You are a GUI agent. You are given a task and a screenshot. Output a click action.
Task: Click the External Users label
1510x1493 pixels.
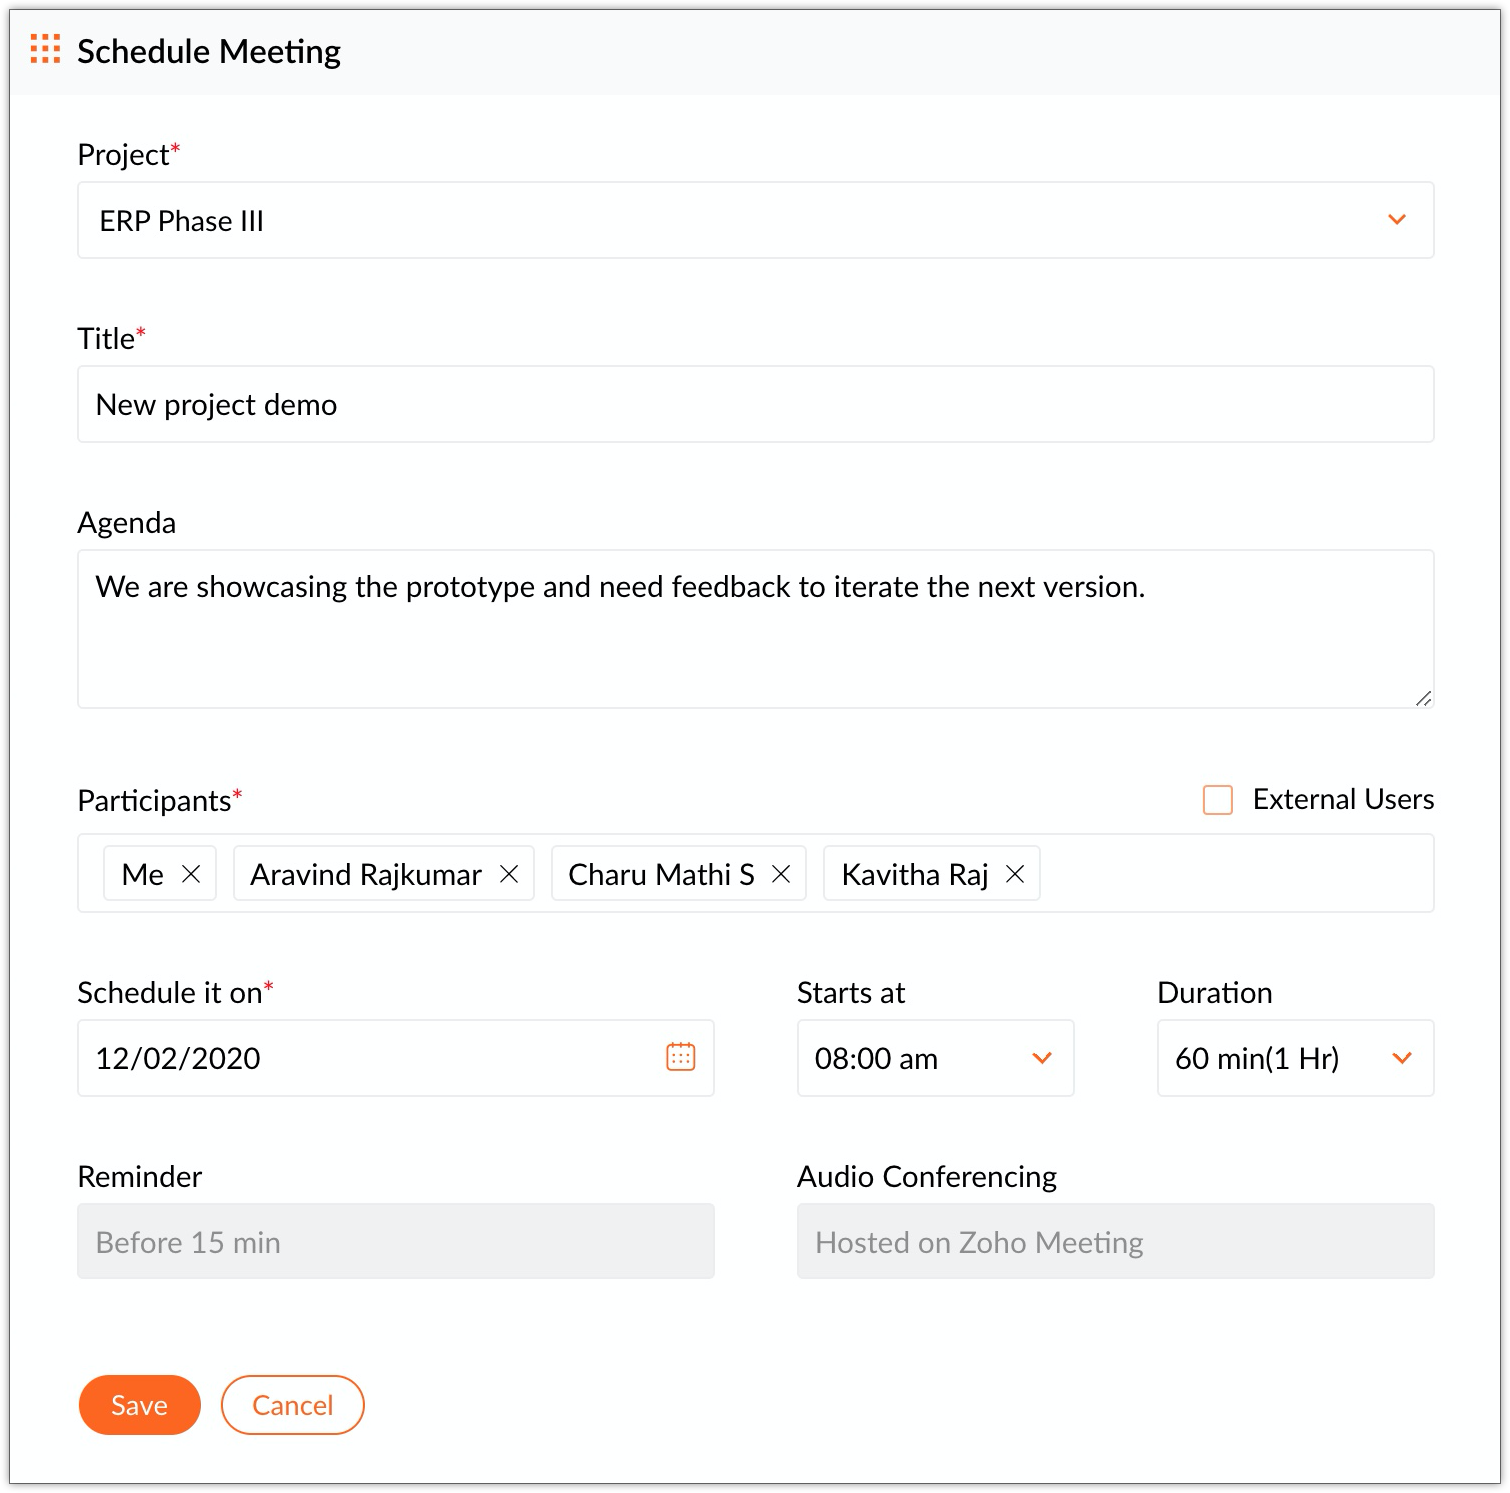[x=1343, y=800]
